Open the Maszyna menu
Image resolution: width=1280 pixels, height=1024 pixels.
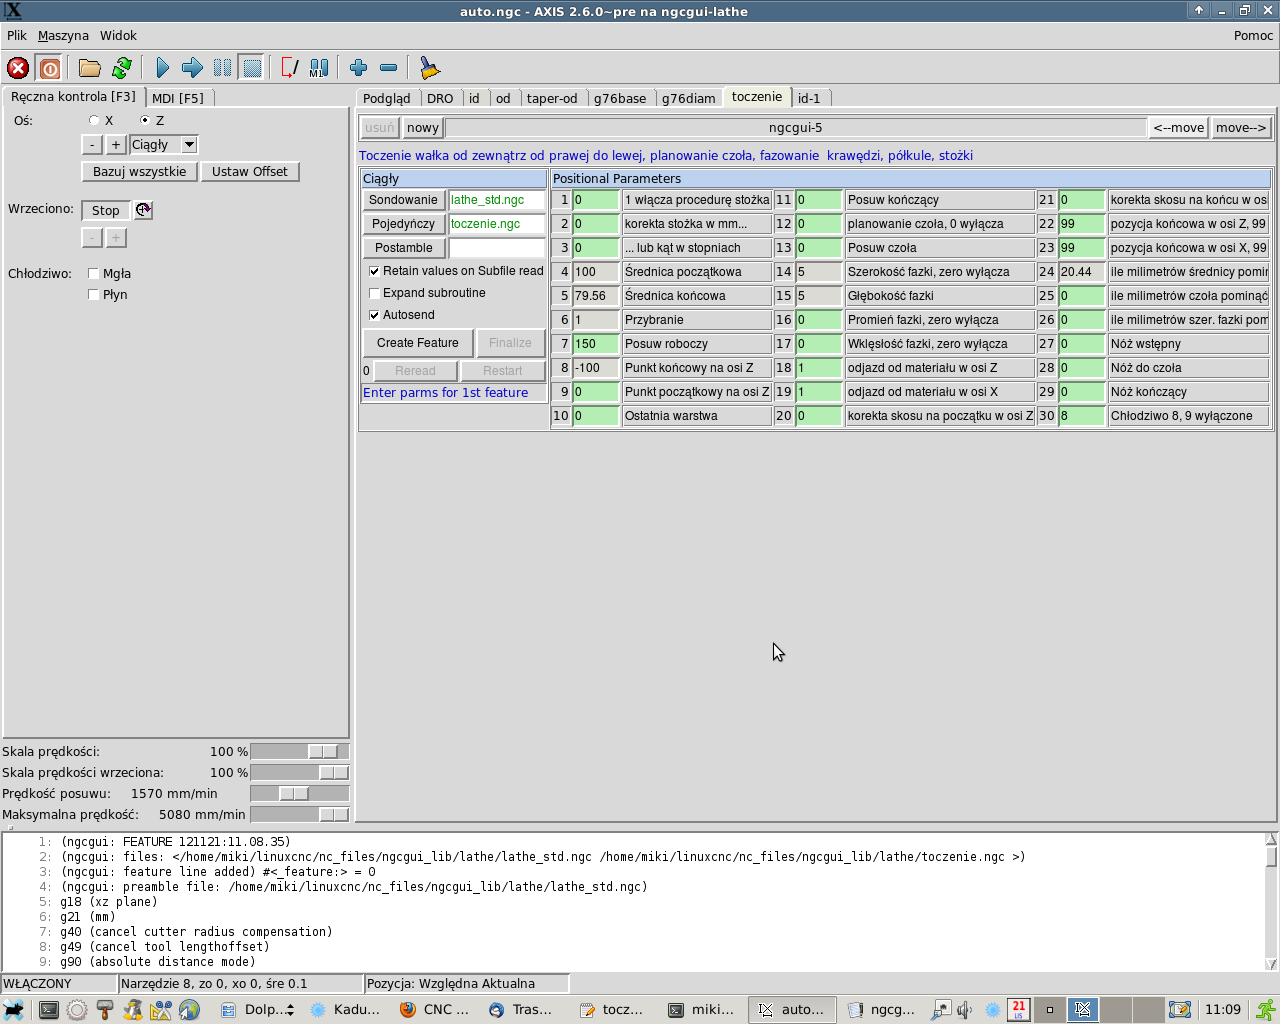click(63, 35)
